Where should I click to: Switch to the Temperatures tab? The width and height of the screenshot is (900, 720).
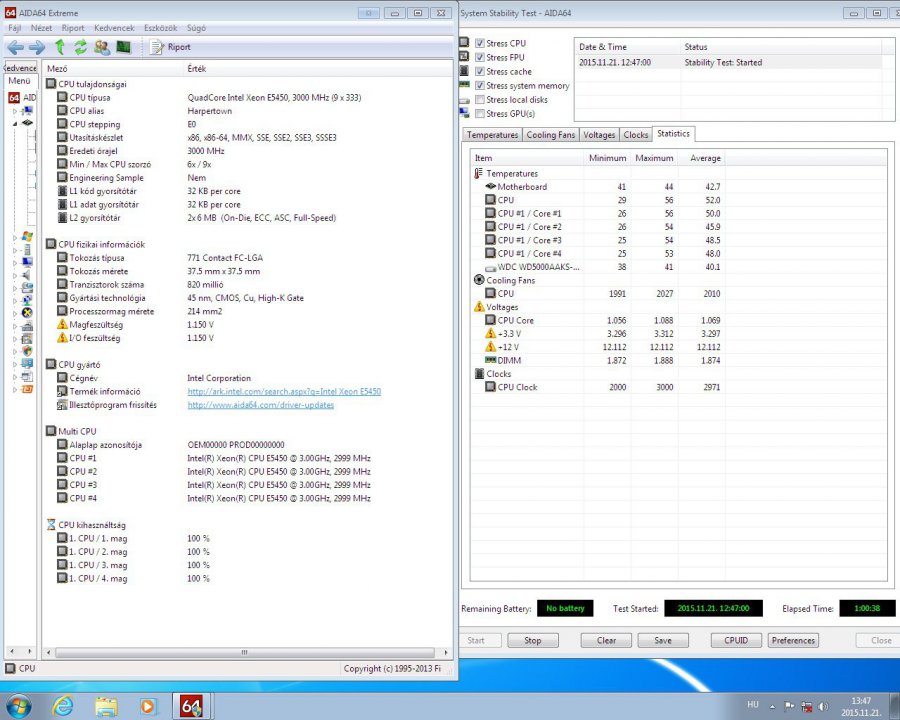[x=492, y=134]
